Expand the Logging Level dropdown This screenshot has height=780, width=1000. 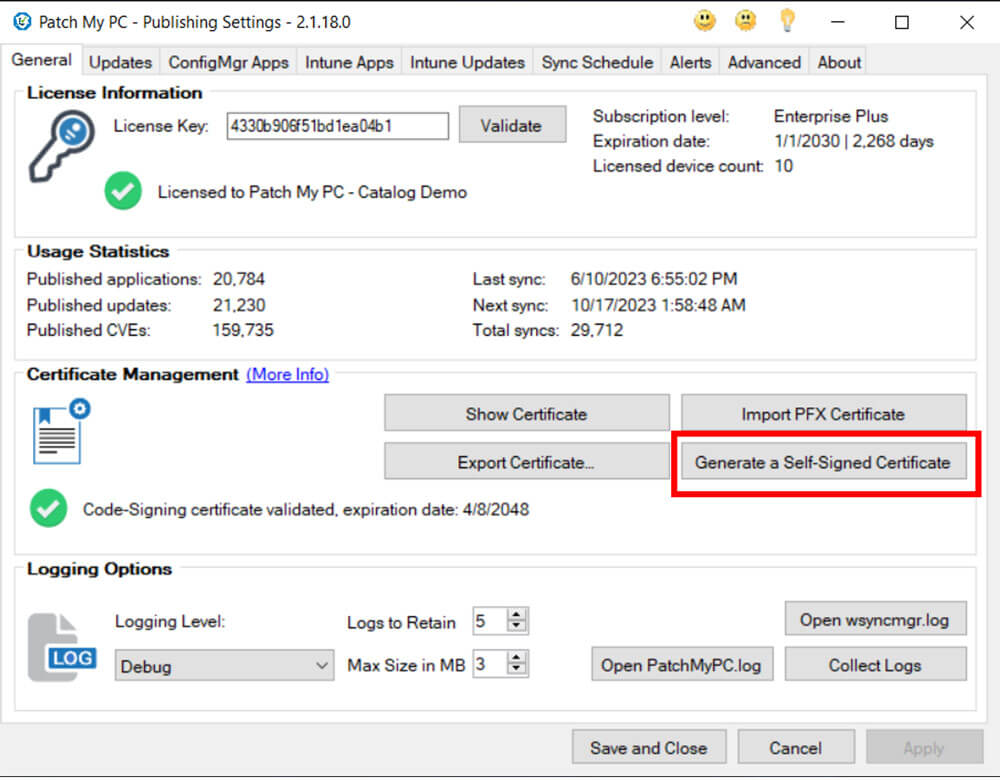click(x=224, y=666)
